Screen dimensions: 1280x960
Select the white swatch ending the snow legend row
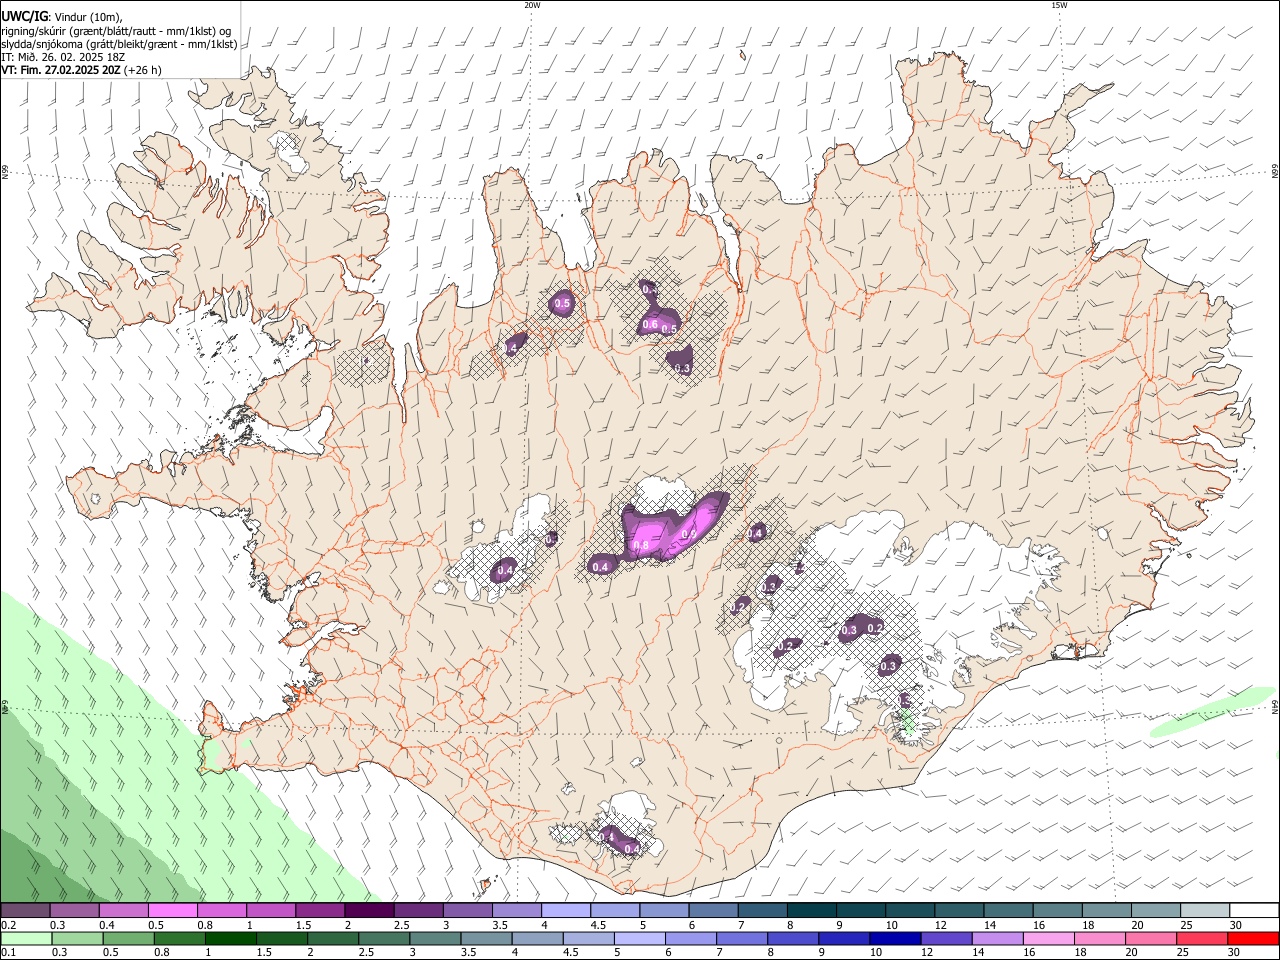pyautogui.click(x=1255, y=911)
